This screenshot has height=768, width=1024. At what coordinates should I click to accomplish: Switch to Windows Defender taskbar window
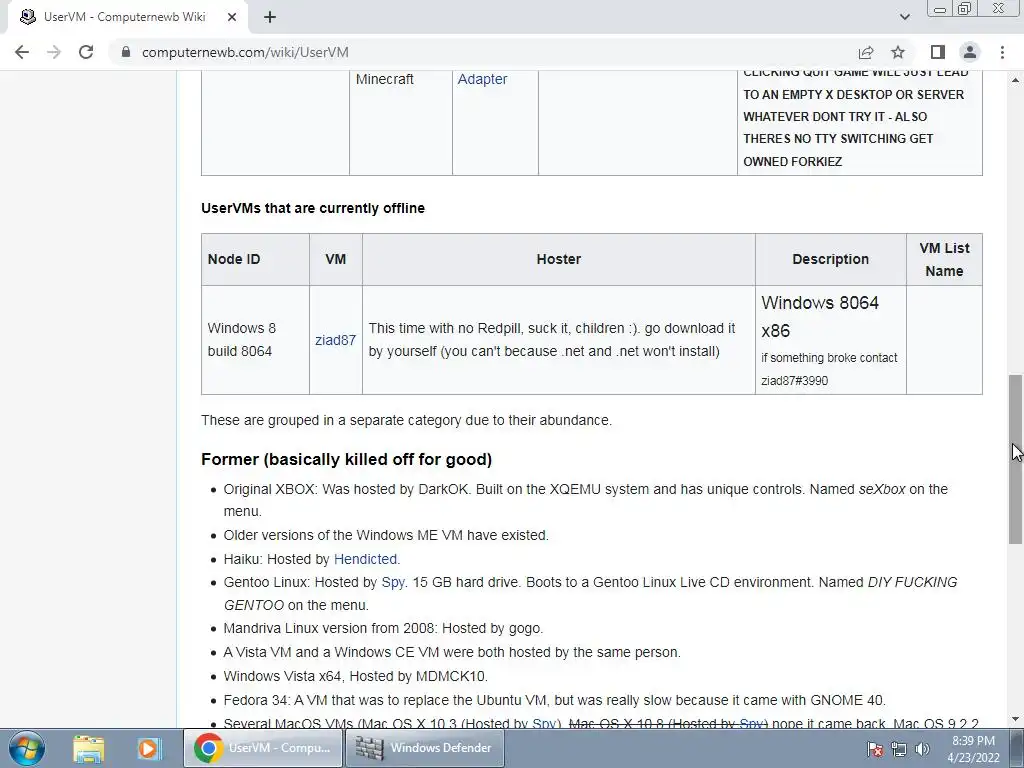click(424, 748)
